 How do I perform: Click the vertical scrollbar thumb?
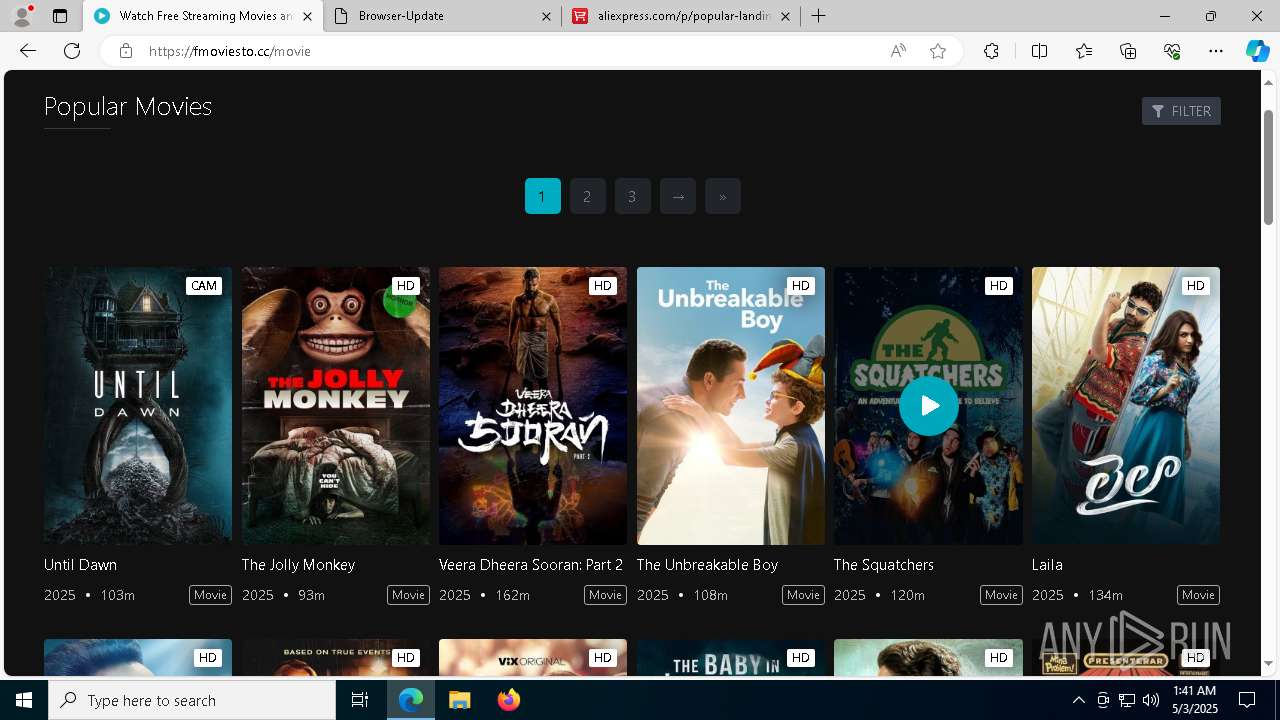[x=1269, y=167]
